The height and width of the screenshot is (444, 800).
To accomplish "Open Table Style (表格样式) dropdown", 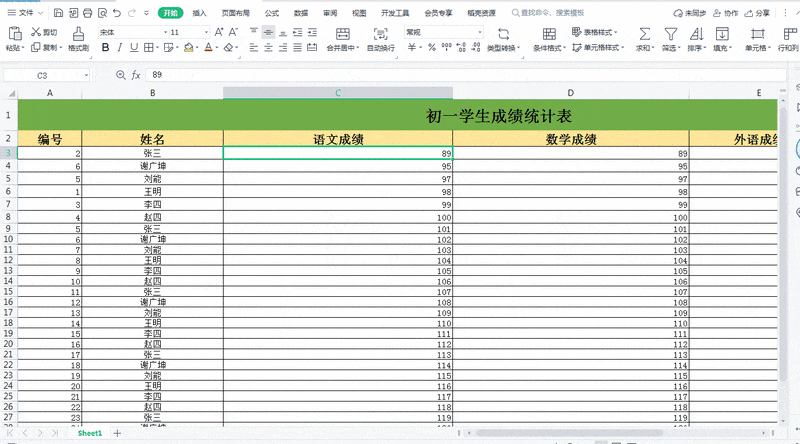I will (x=594, y=32).
